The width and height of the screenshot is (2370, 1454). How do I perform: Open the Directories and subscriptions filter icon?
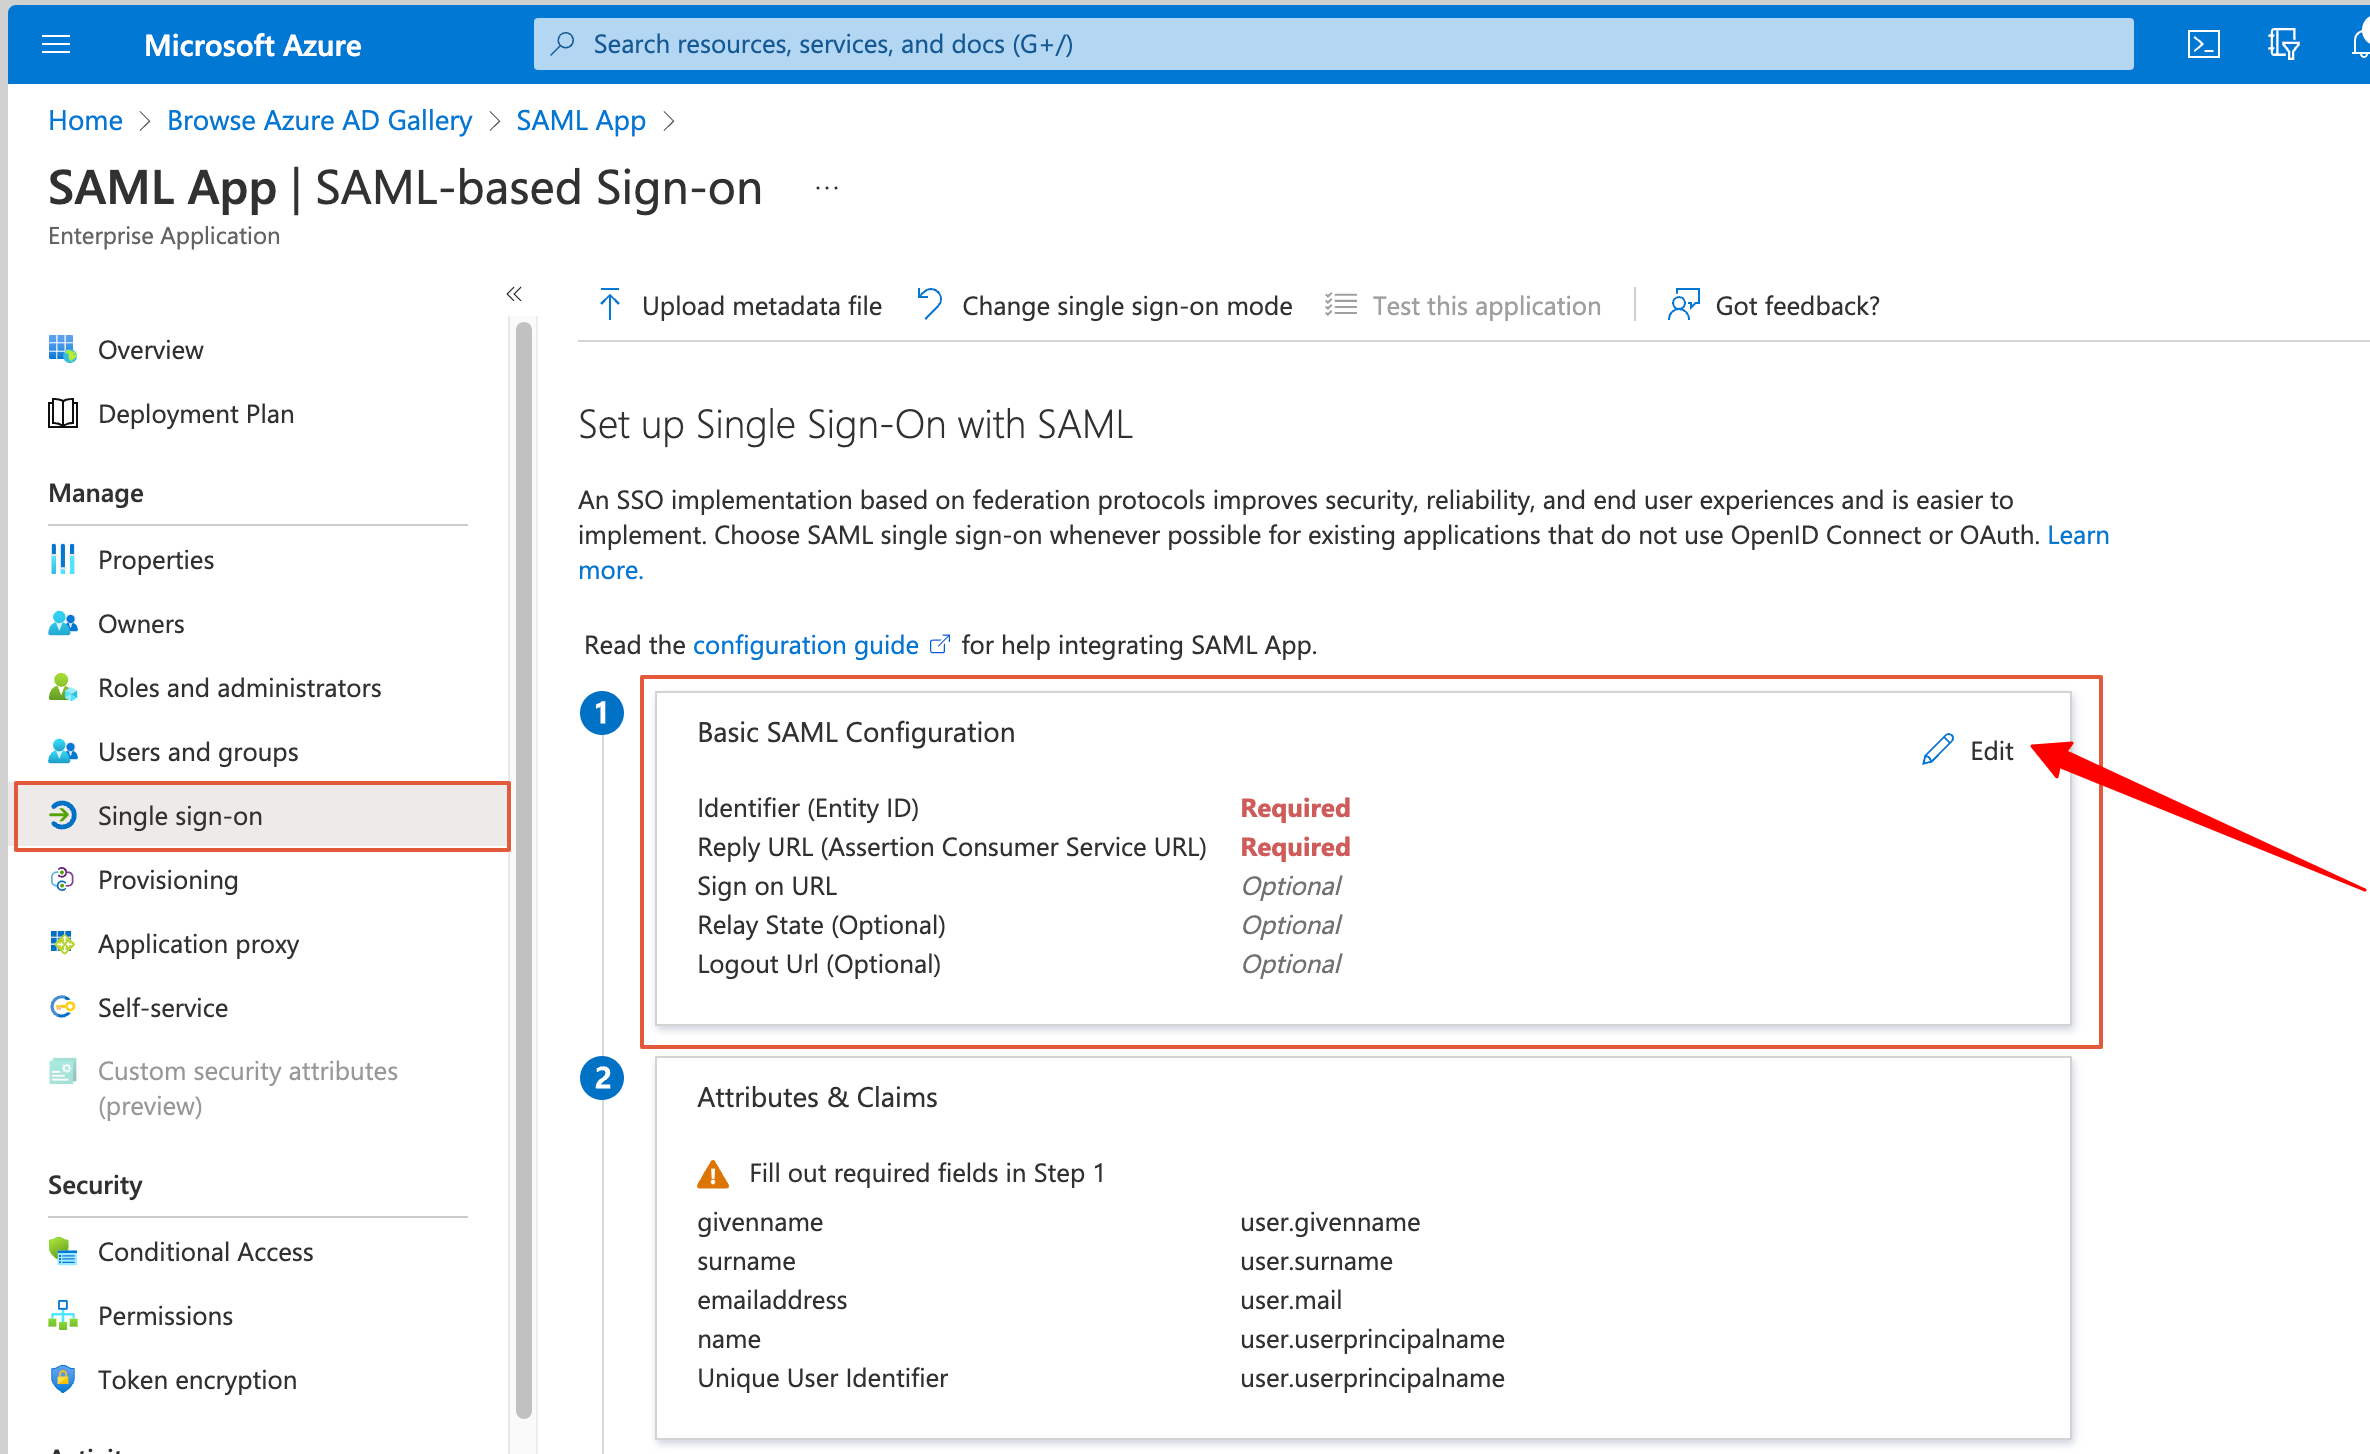coord(2283,44)
